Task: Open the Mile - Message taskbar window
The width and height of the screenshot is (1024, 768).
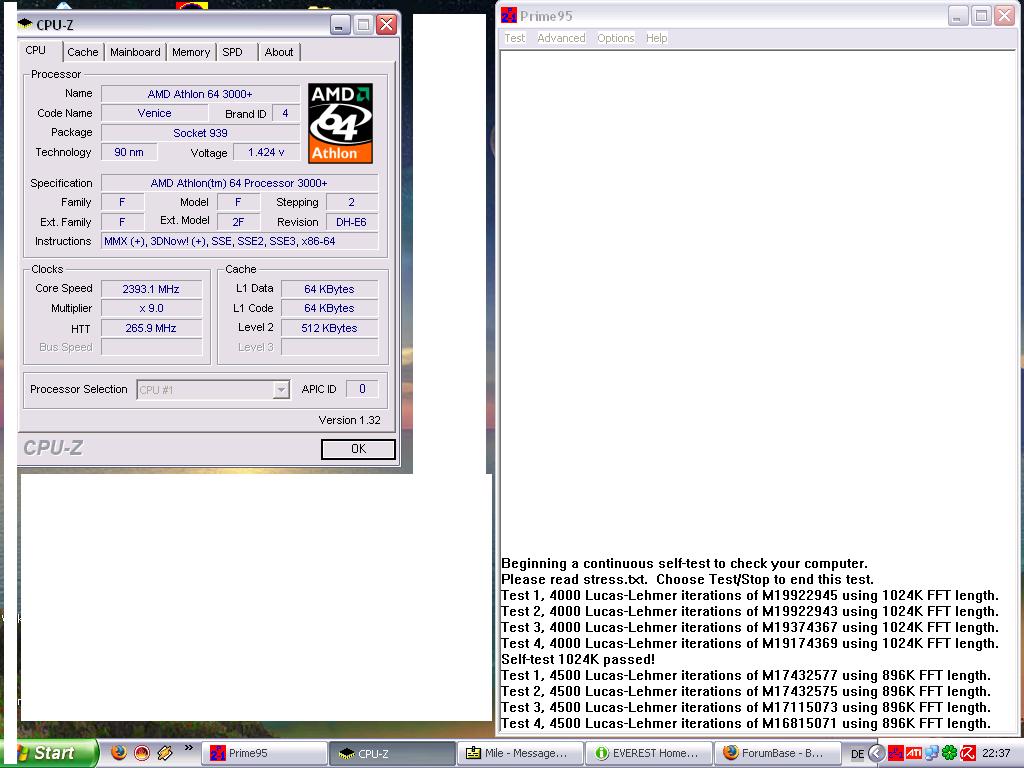Action: click(520, 753)
